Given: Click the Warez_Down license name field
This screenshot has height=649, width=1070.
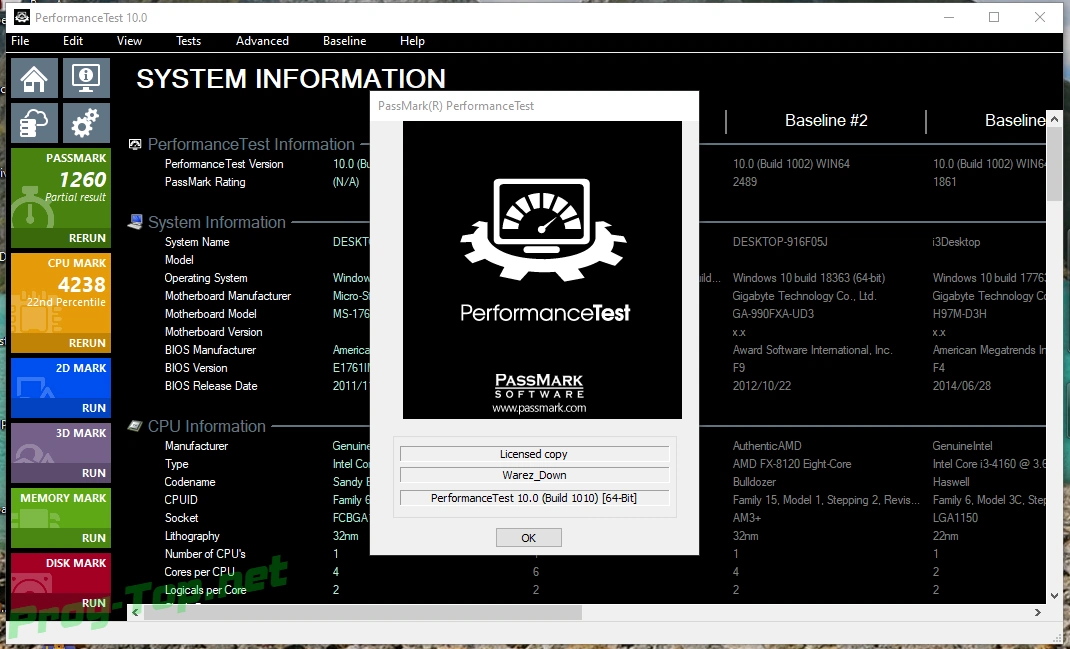Looking at the screenshot, I should (534, 476).
